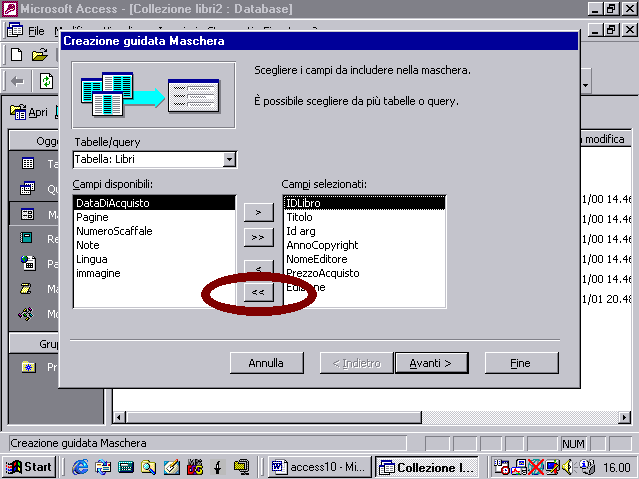The height and width of the screenshot is (479, 639).
Task: Select NumeroScaffale in available fields
Action: pyautogui.click(x=154, y=231)
